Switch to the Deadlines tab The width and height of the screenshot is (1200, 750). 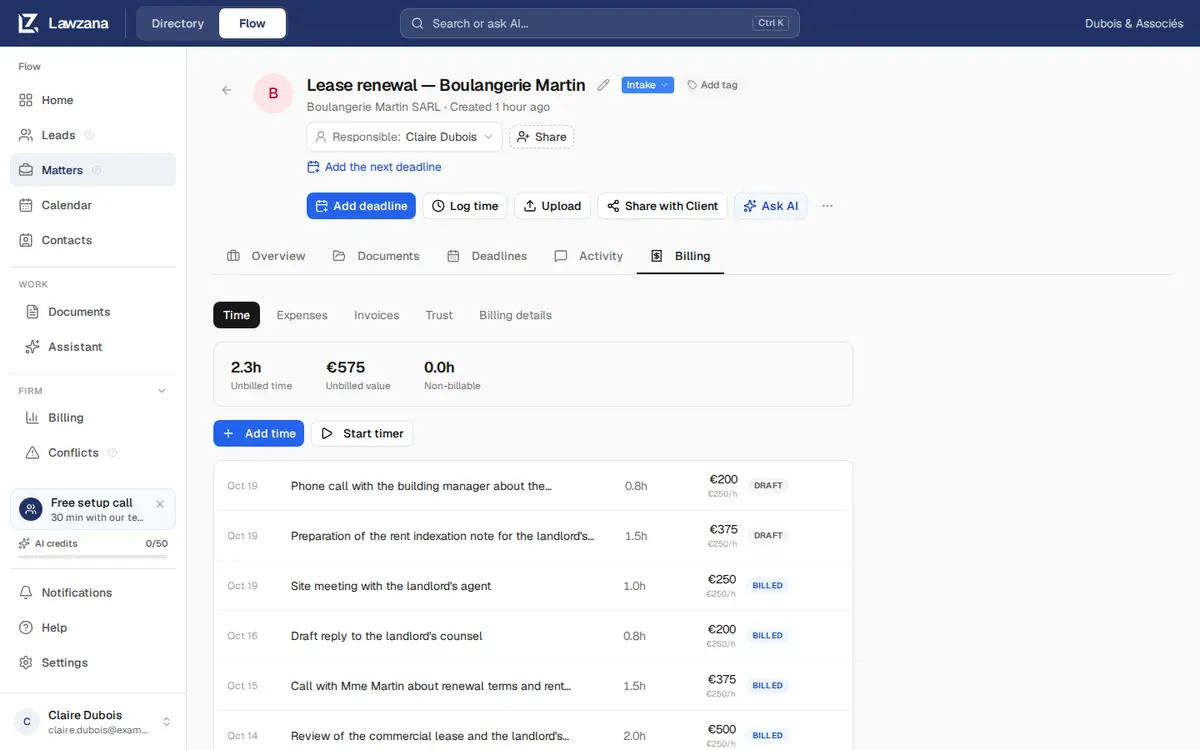(487, 256)
